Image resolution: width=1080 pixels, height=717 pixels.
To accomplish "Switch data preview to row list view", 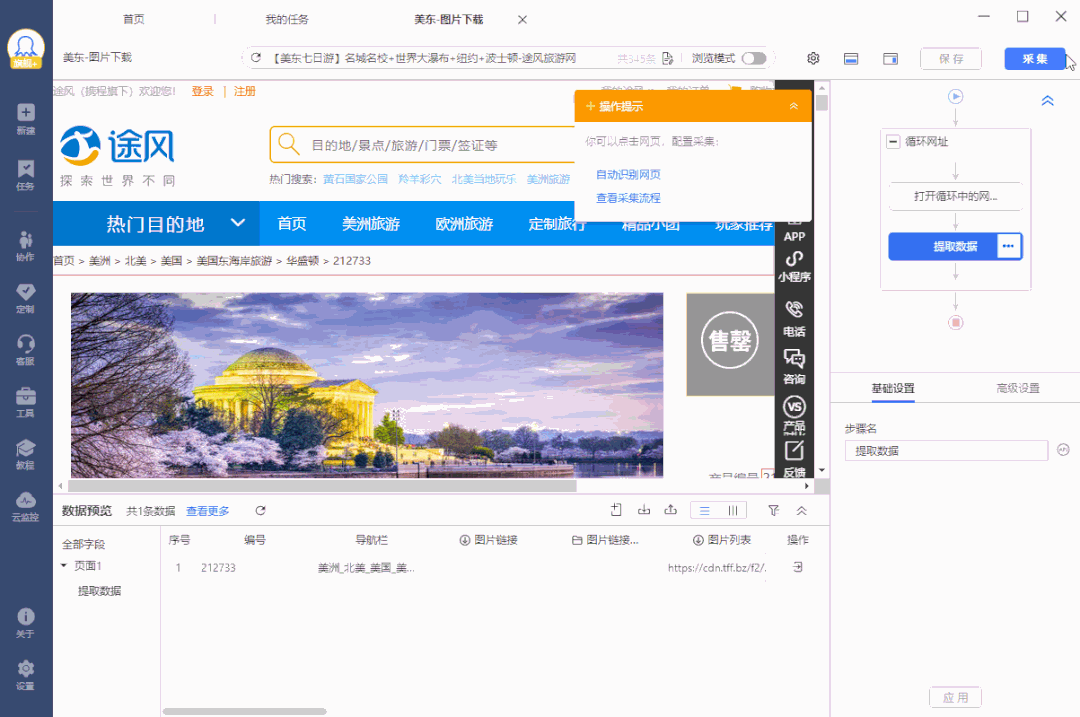I will coord(704,511).
